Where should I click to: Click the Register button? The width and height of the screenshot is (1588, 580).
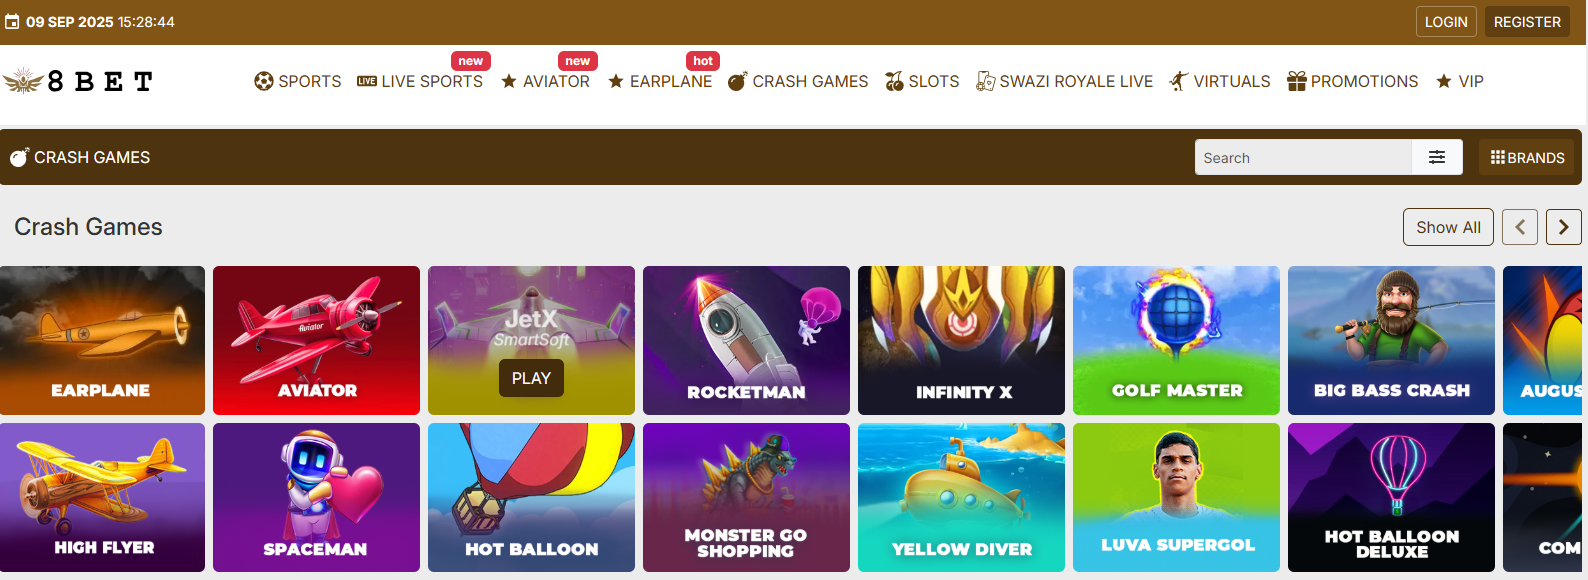[1527, 22]
